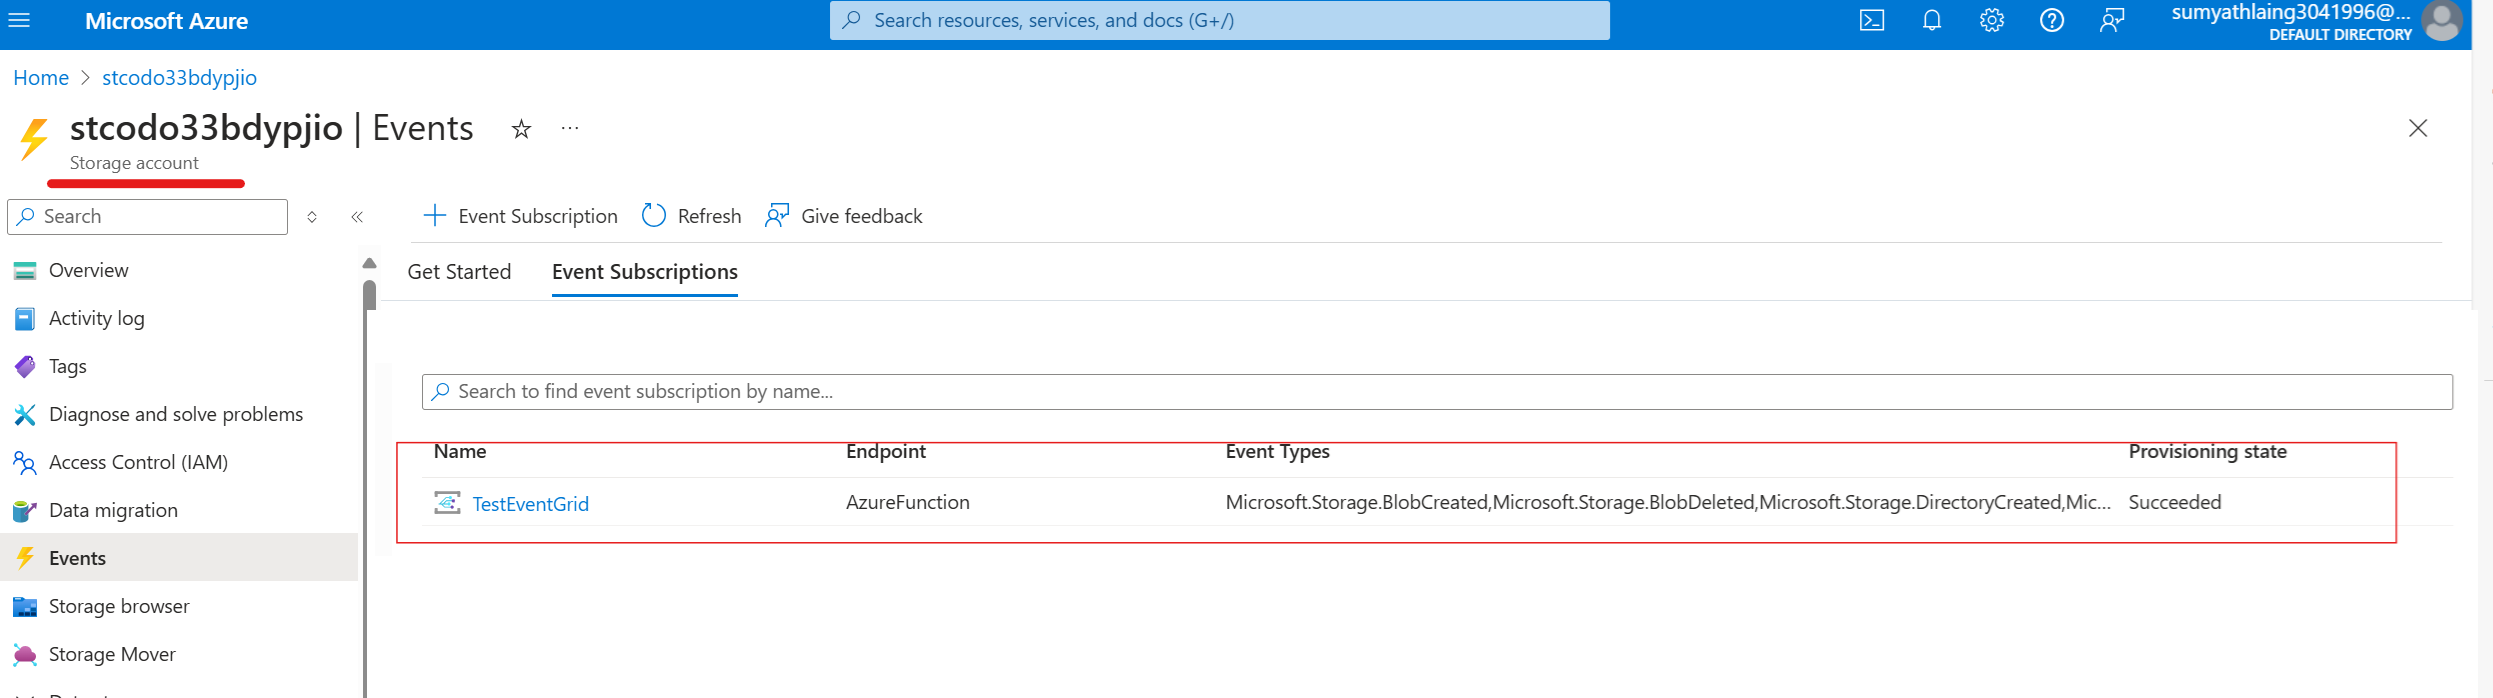Click the Data migration icon

[25, 510]
